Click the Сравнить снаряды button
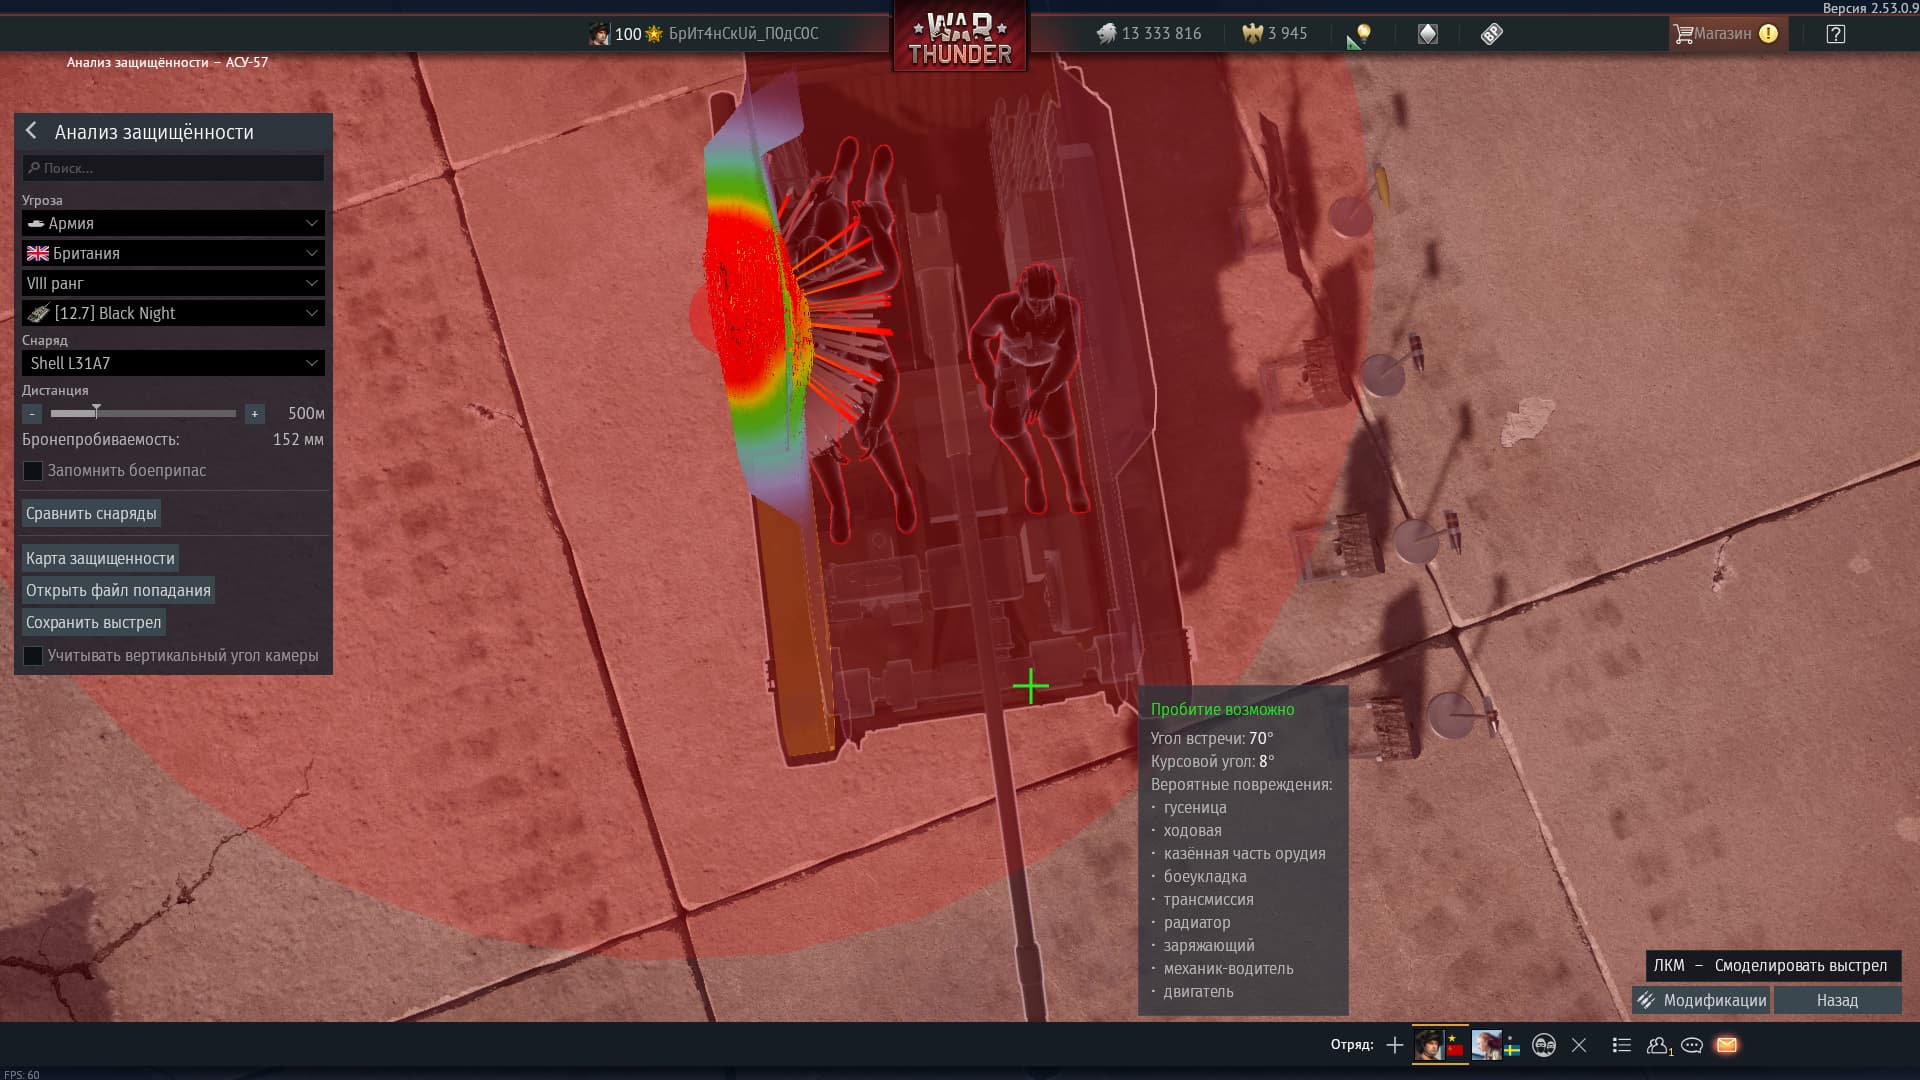The image size is (1920, 1080). 91,514
